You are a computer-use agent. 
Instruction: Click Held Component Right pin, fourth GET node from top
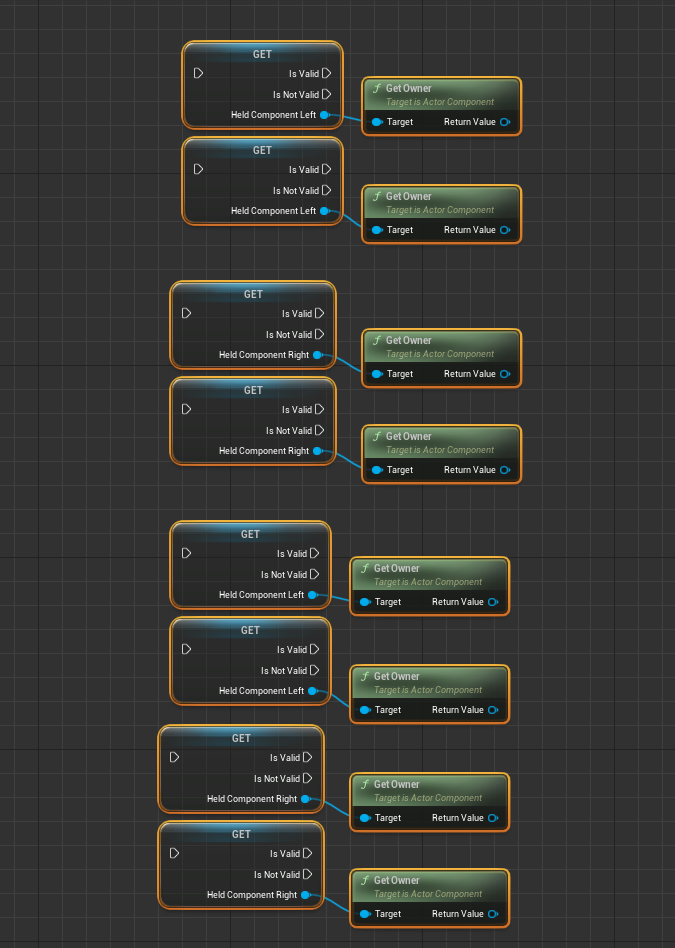318,451
